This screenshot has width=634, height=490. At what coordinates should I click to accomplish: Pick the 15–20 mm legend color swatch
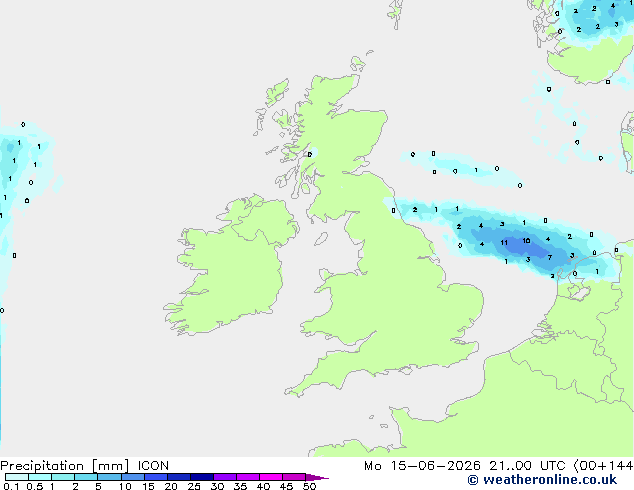coord(156,477)
